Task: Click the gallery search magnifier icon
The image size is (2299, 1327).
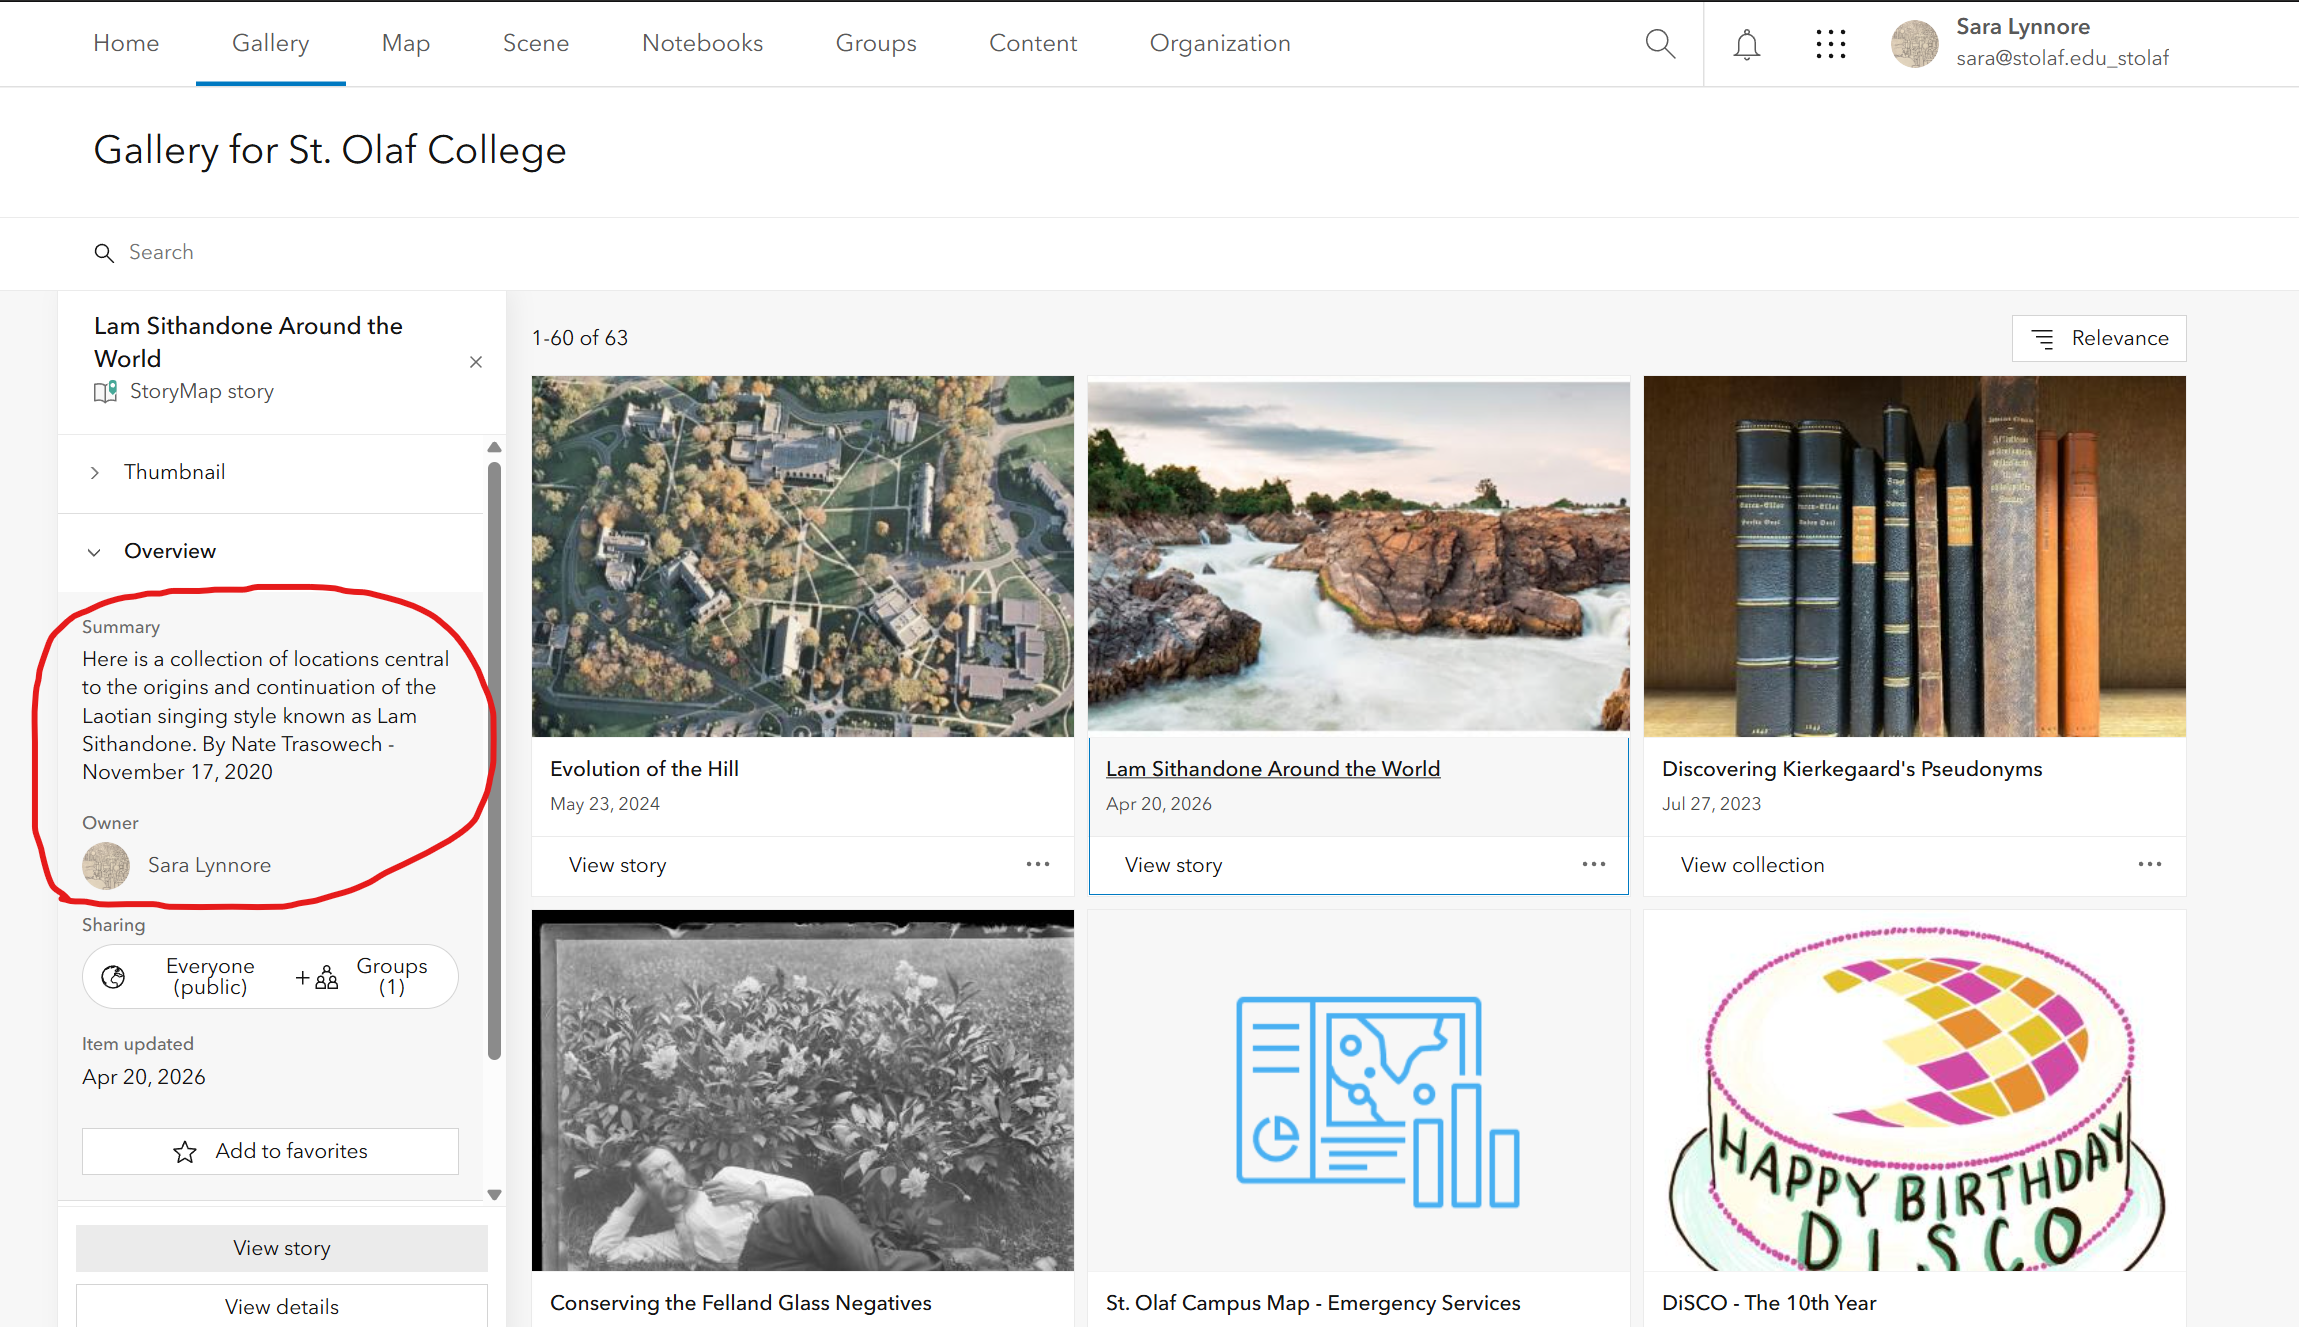Action: (x=104, y=253)
